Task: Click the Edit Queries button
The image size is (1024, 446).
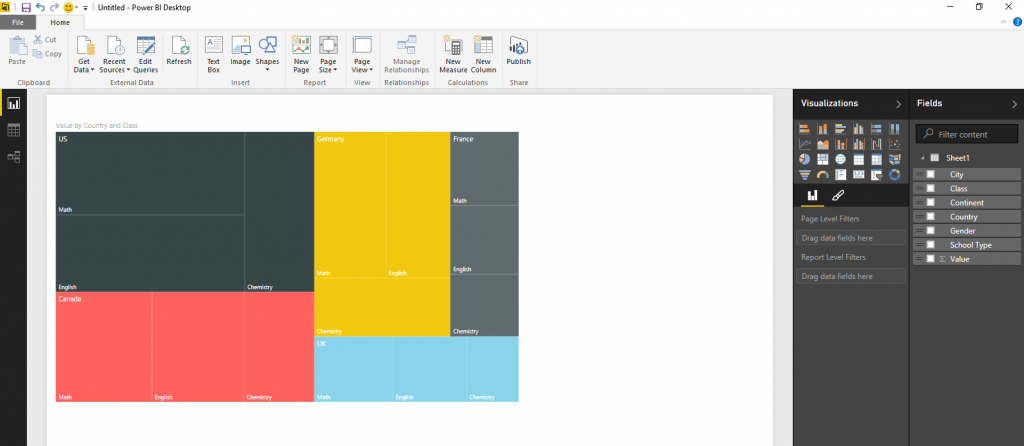Action: tap(146, 54)
